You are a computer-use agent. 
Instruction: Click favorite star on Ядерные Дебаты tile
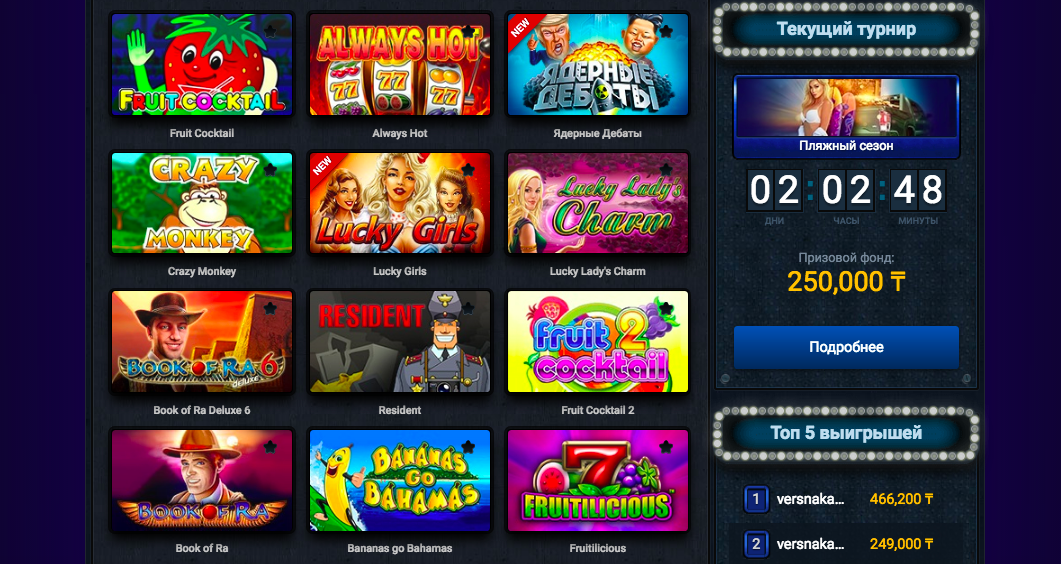point(666,31)
